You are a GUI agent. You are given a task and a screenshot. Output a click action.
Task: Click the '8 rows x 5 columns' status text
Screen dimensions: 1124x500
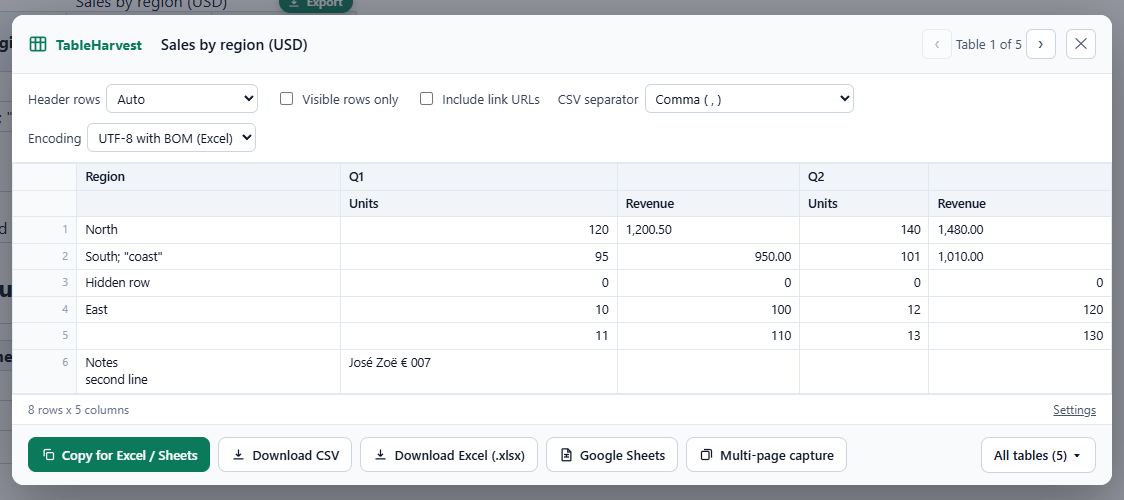[x=78, y=410]
